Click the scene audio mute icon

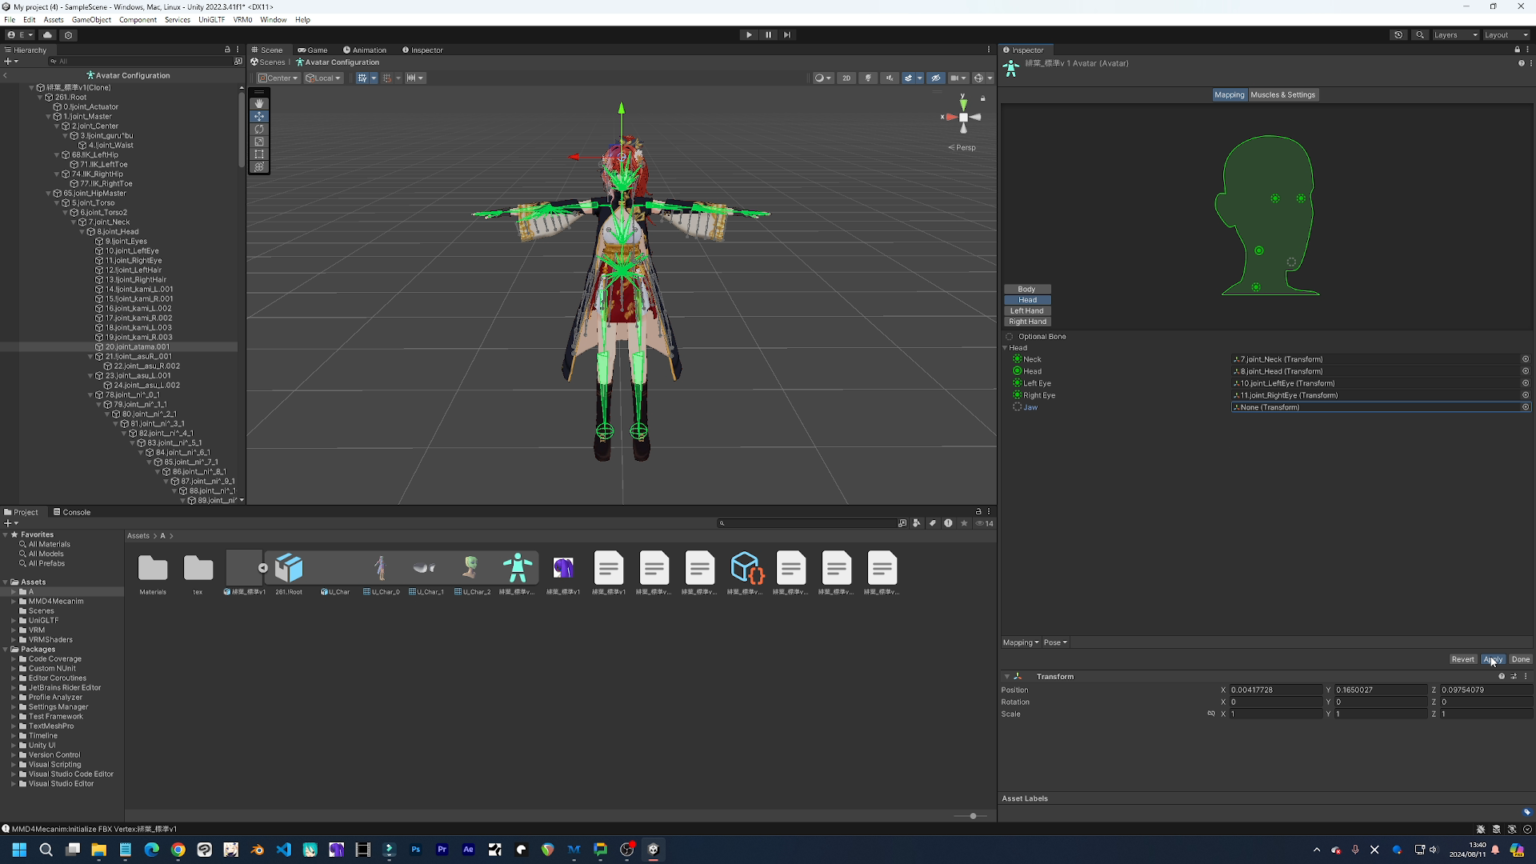tap(890, 78)
